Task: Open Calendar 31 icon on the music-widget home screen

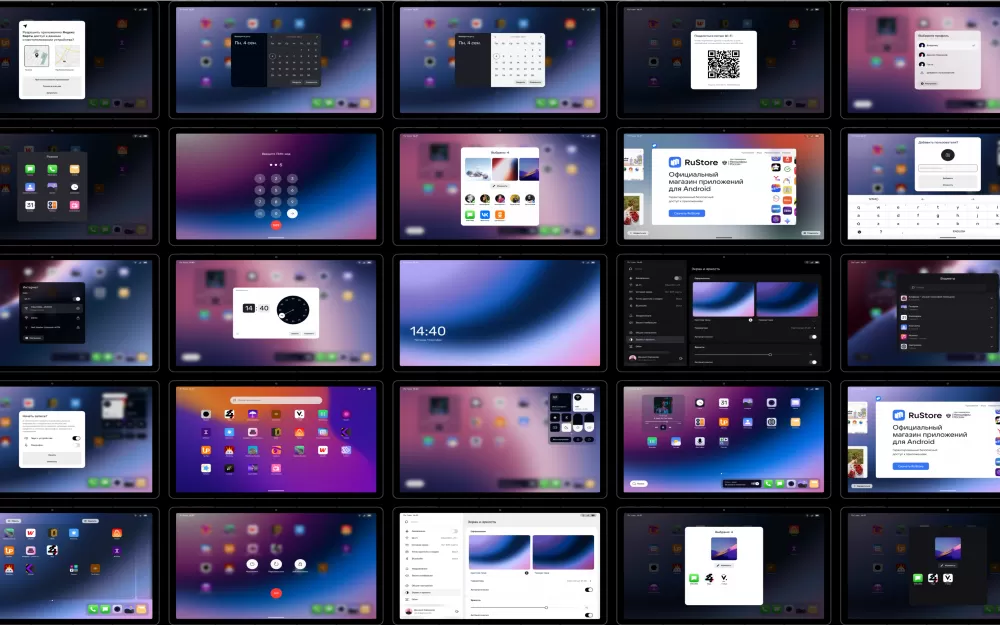Action: click(x=724, y=403)
